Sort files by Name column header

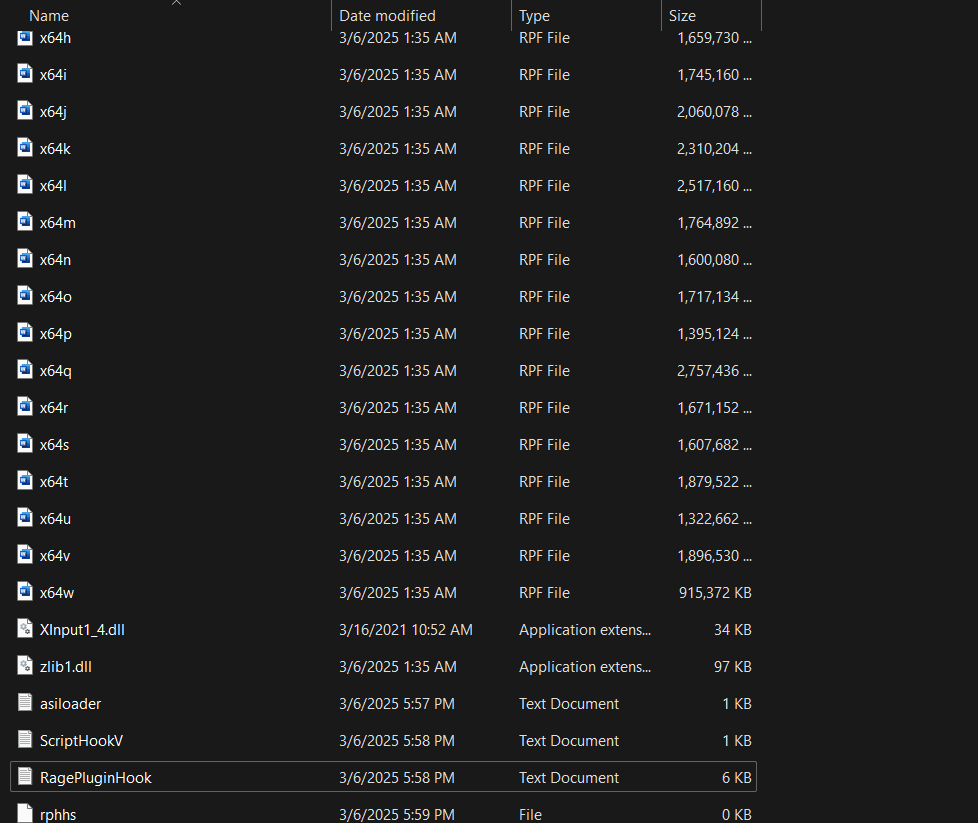[x=49, y=16]
